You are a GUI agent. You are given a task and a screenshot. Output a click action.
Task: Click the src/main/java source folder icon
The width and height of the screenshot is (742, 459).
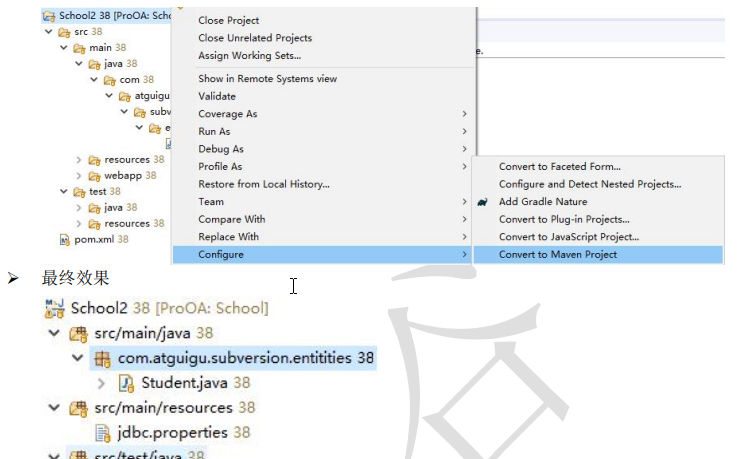78,334
